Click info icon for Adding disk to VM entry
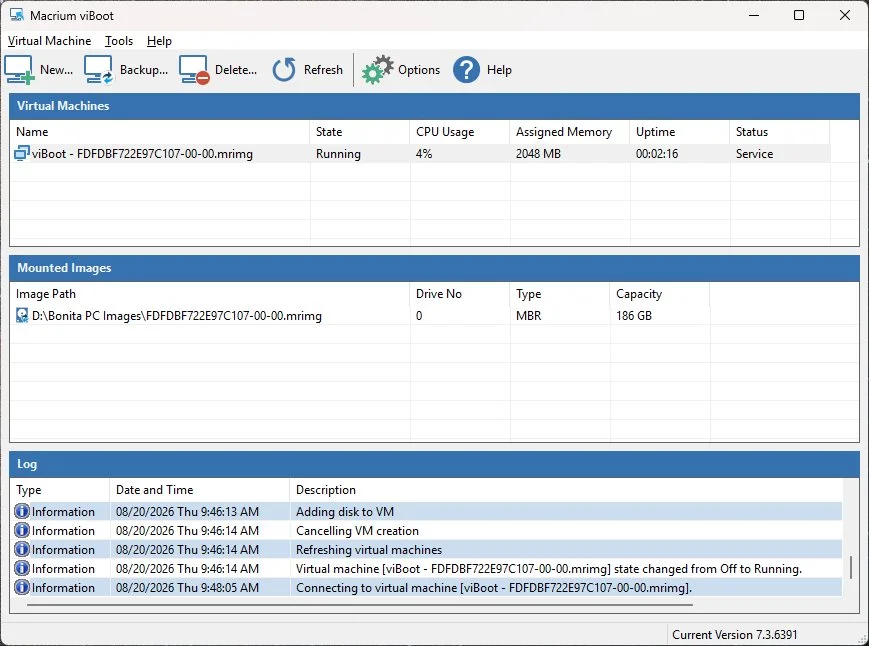Viewport: 869px width, 646px height. 22,511
